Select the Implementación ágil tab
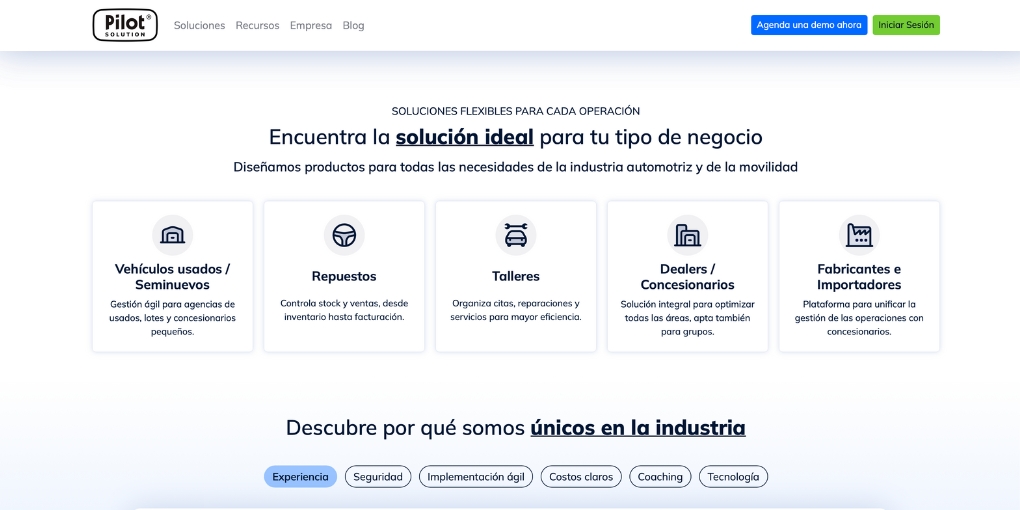 pos(476,477)
